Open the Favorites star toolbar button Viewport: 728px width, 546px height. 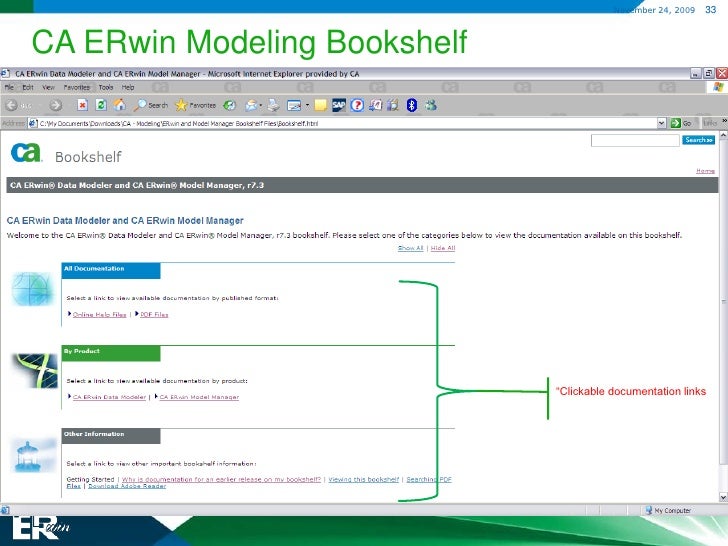pyautogui.click(x=195, y=105)
